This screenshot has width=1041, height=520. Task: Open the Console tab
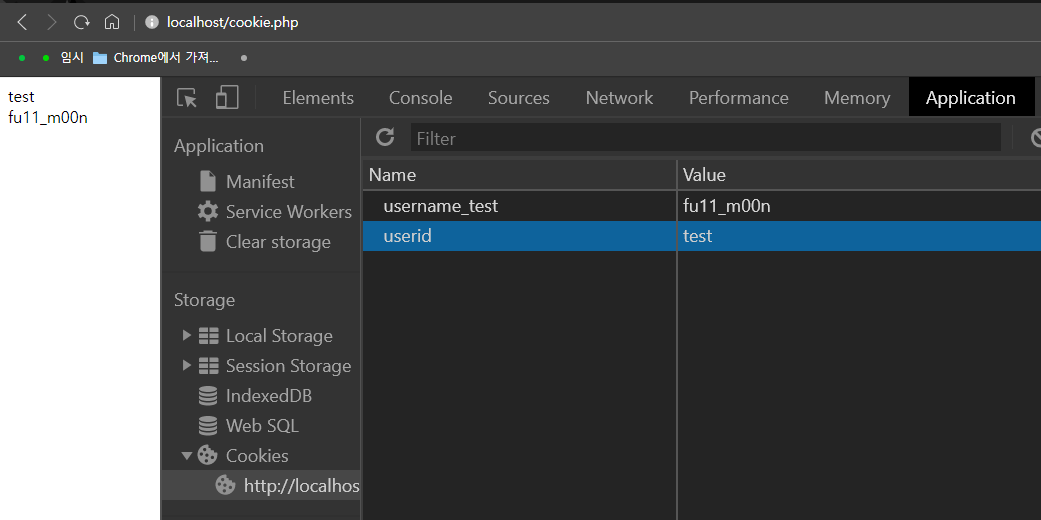coord(420,98)
